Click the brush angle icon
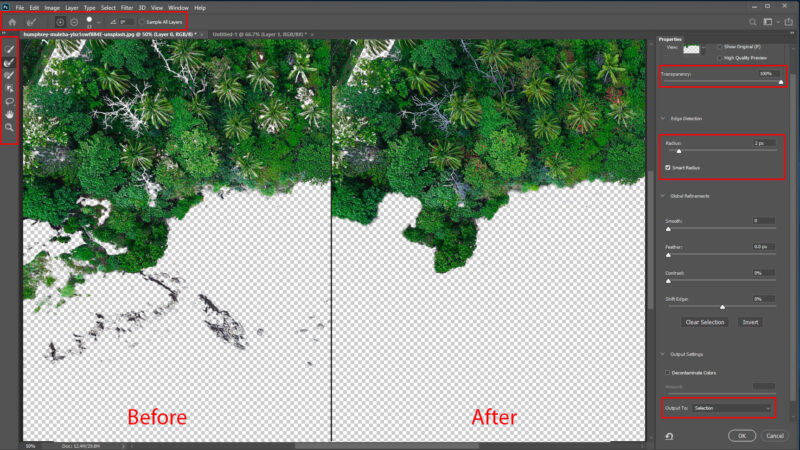Image resolution: width=800 pixels, height=450 pixels. click(113, 22)
